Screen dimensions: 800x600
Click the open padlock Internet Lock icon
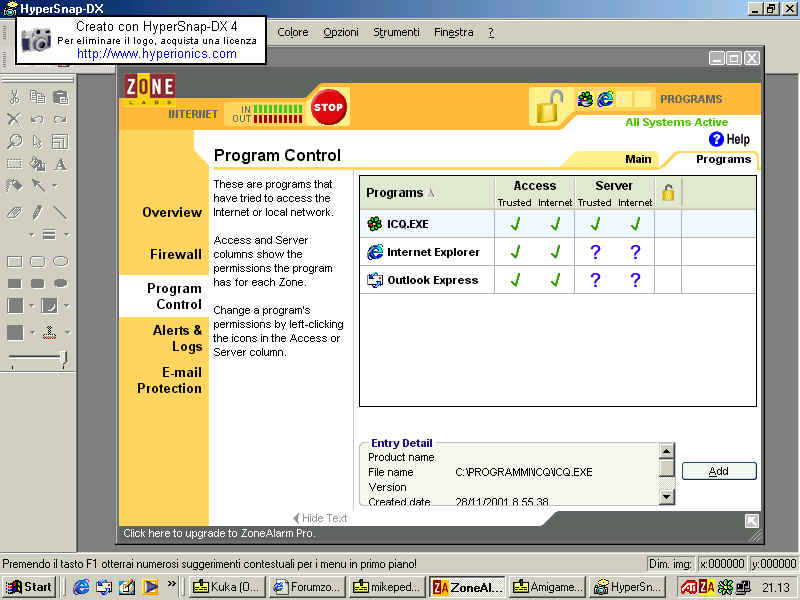click(x=549, y=106)
